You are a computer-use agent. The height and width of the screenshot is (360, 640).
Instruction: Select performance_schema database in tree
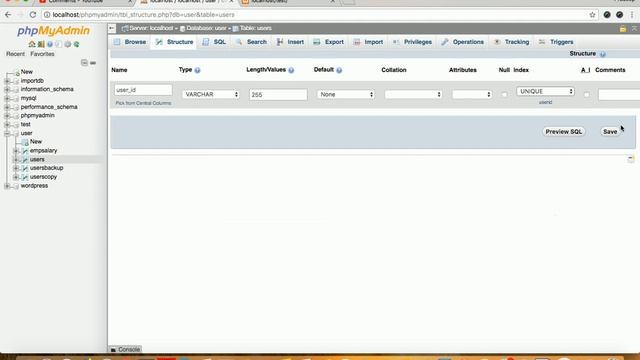(49, 107)
